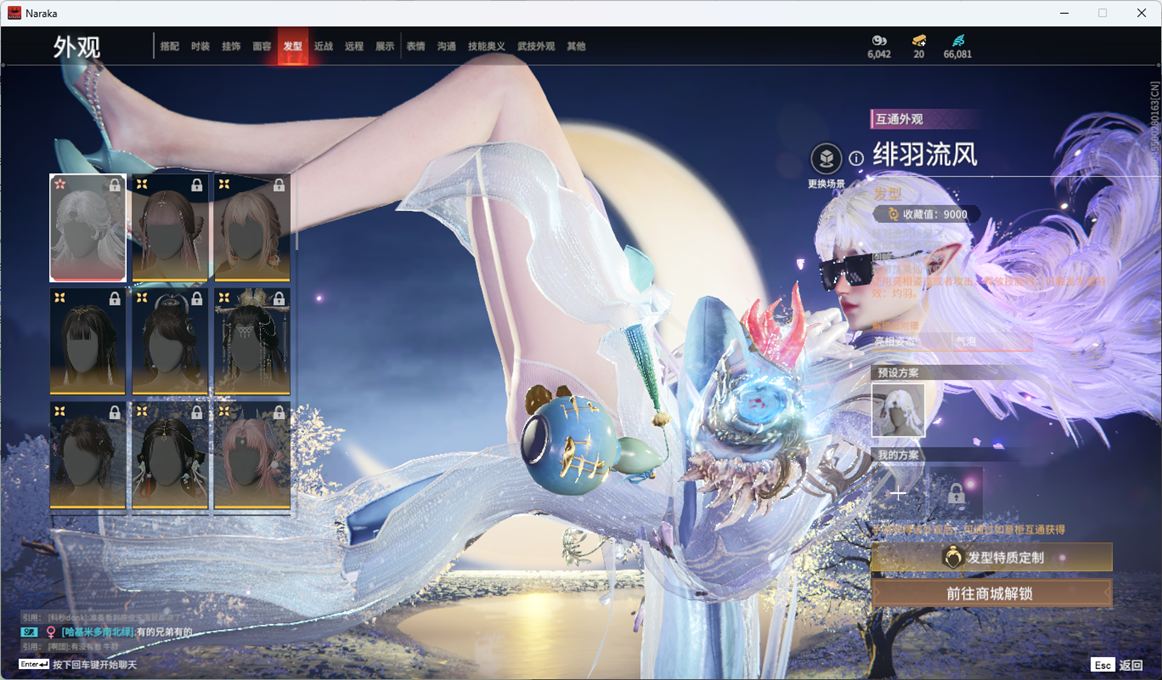Click the 外观 page title

tap(76, 47)
